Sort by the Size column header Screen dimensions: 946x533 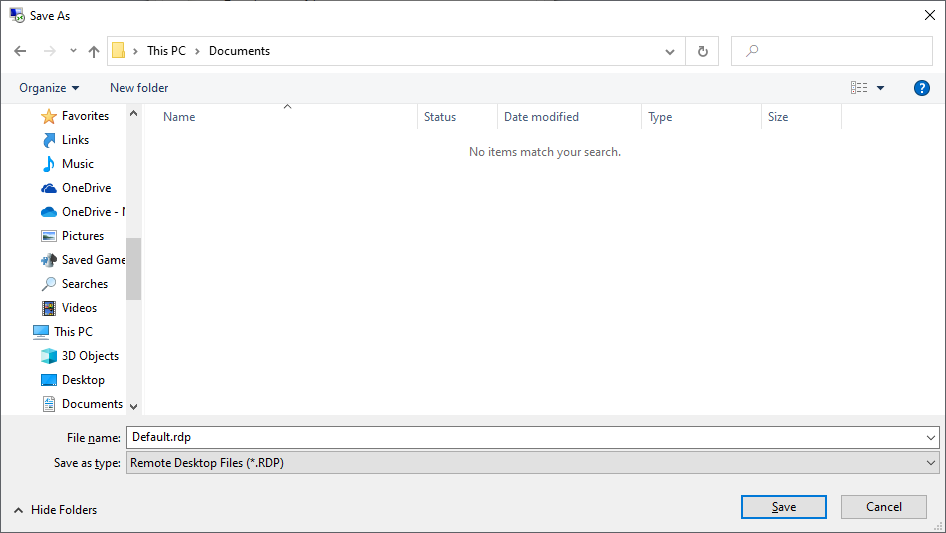[x=778, y=117]
